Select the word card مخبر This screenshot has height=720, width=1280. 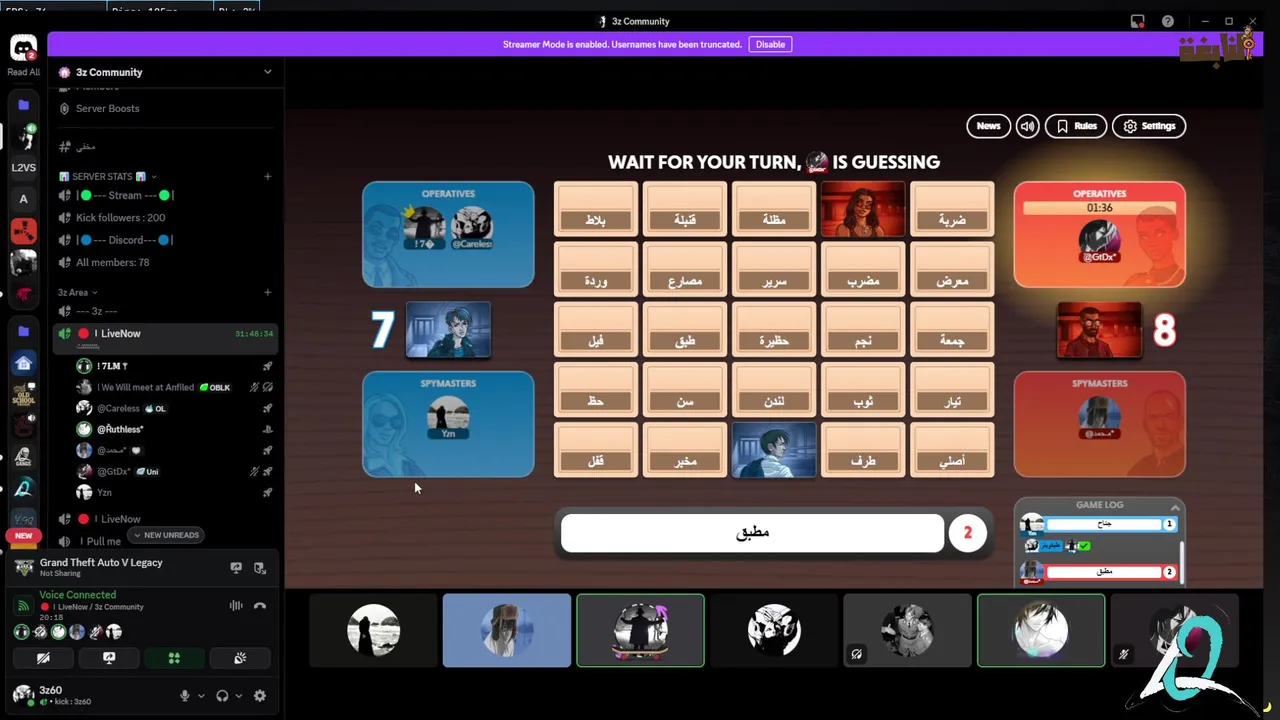(684, 449)
